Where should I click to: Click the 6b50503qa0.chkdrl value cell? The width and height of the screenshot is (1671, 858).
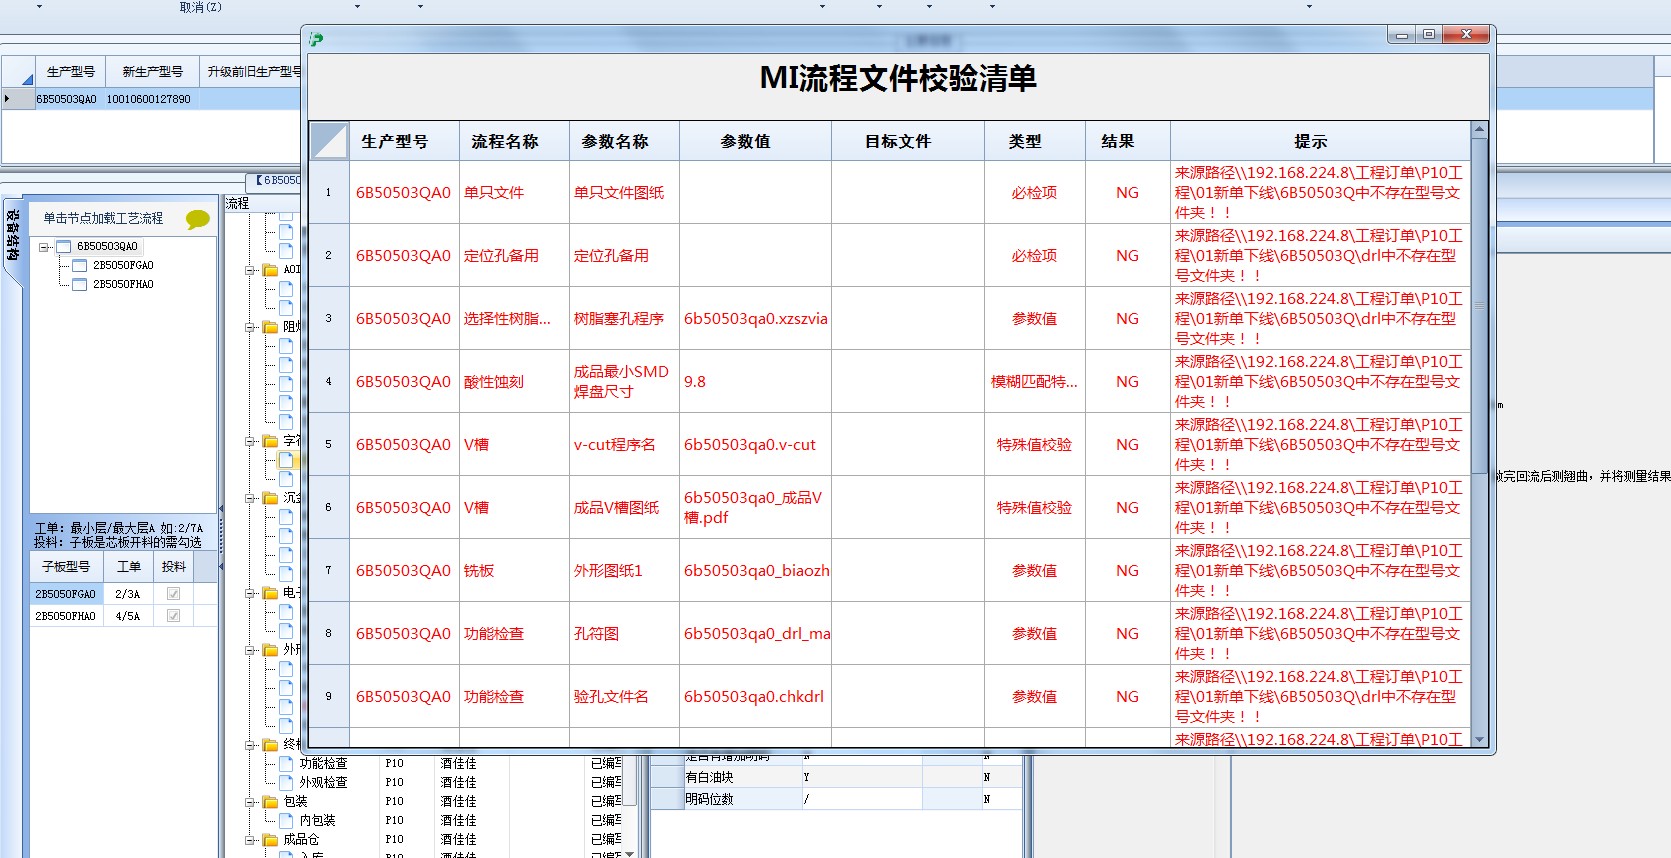point(755,696)
